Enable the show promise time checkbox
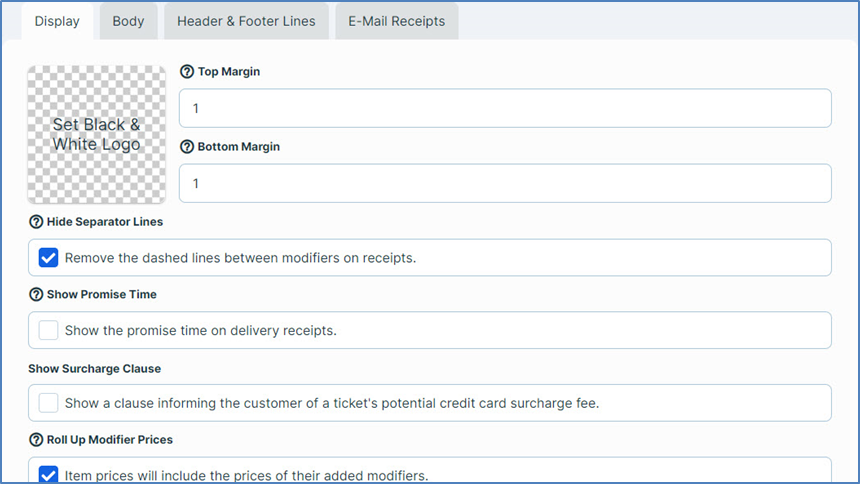 (x=48, y=330)
